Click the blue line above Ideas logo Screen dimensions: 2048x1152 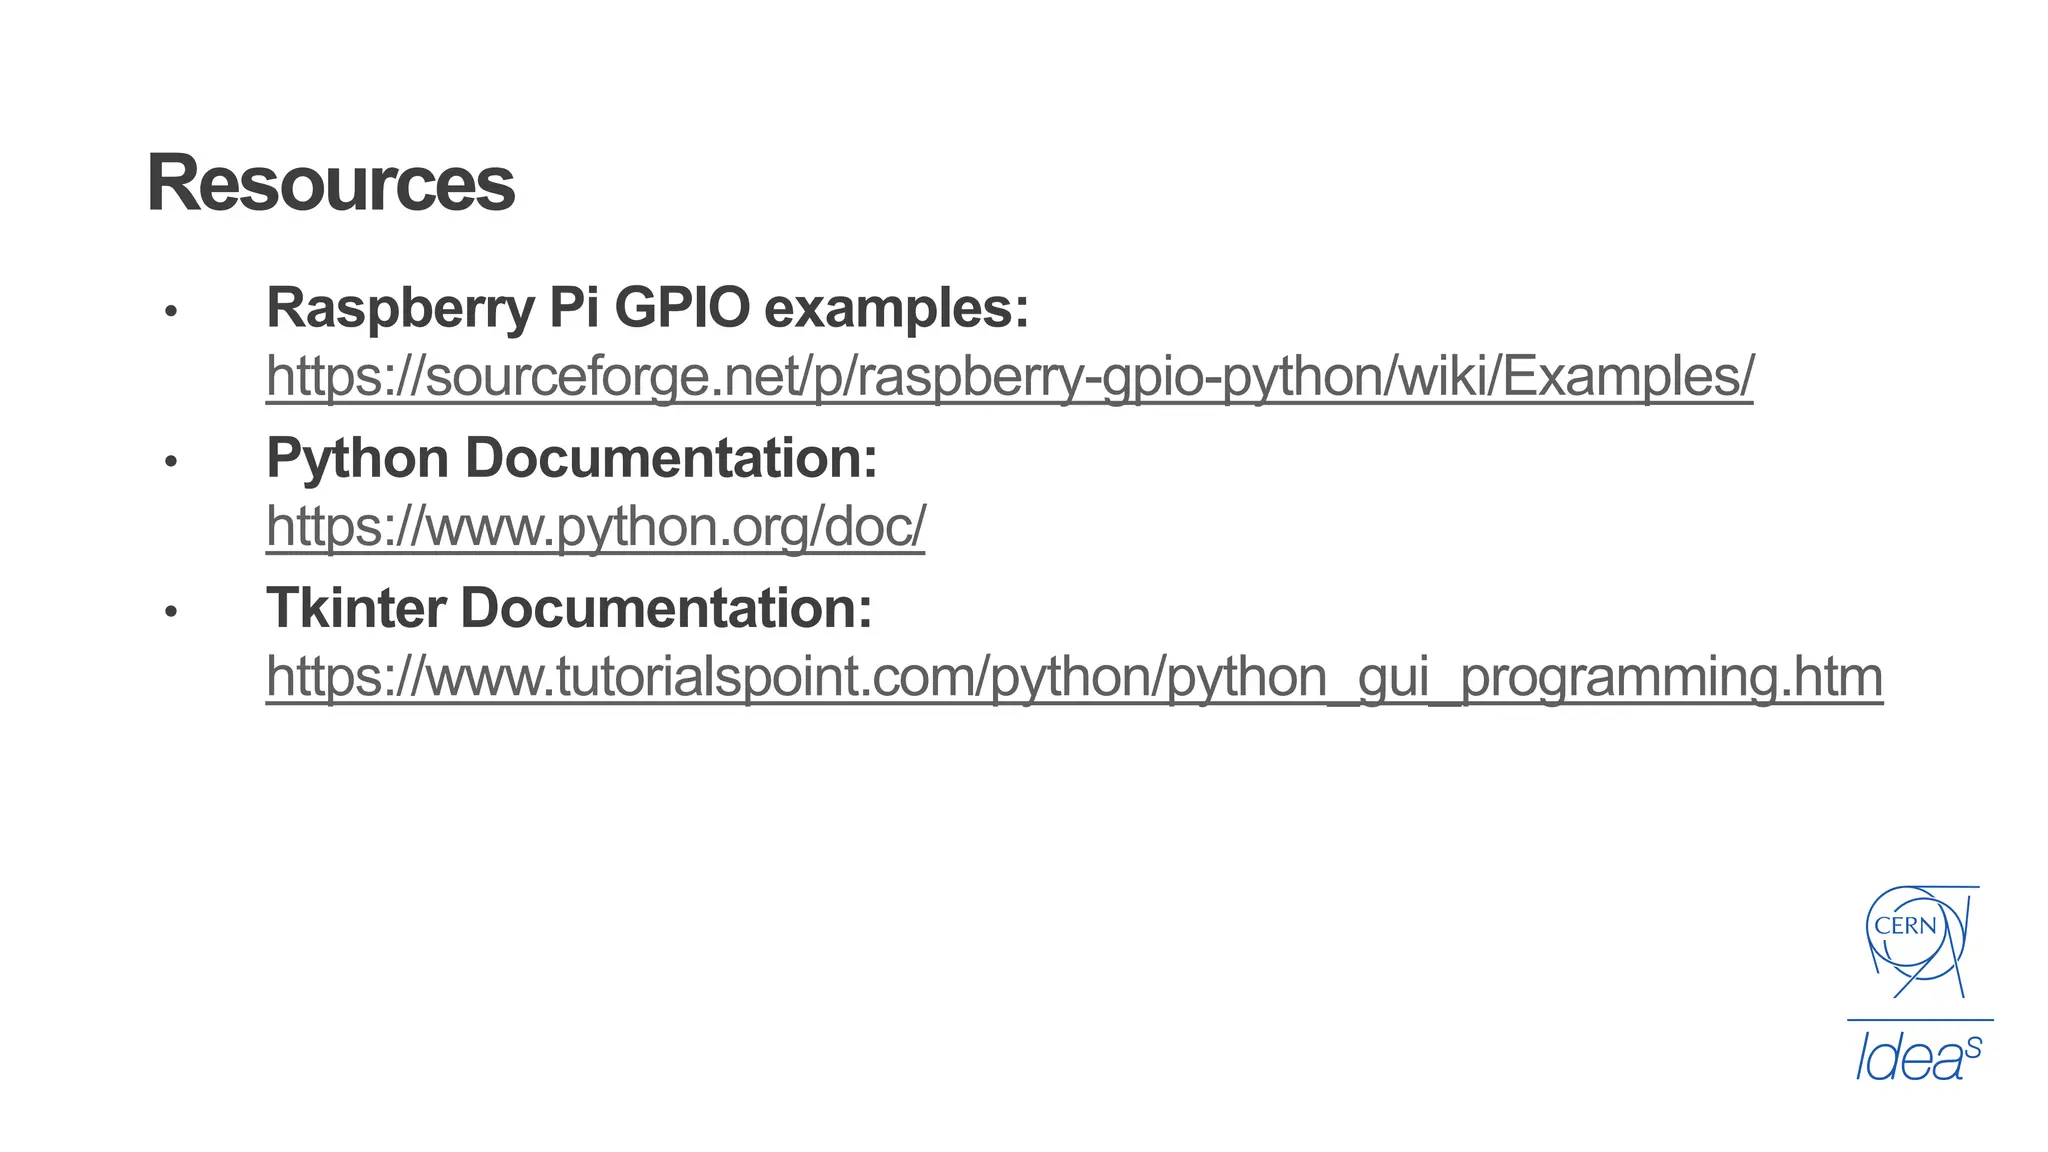(x=1919, y=1020)
